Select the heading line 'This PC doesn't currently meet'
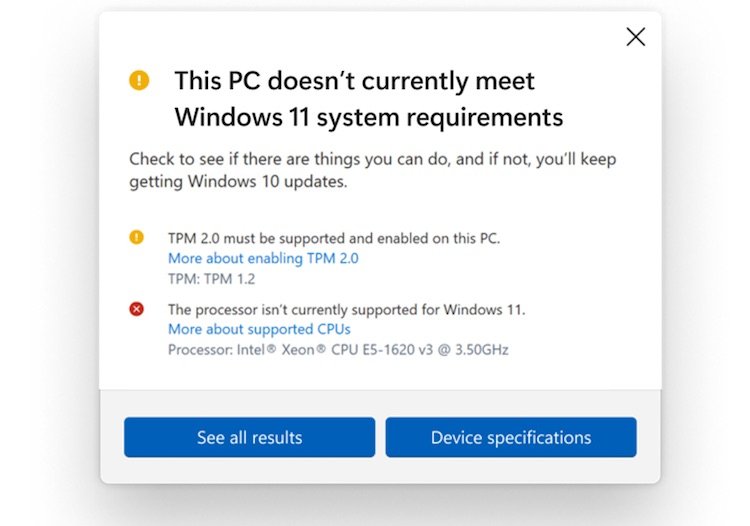The height and width of the screenshot is (526, 750). click(354, 80)
